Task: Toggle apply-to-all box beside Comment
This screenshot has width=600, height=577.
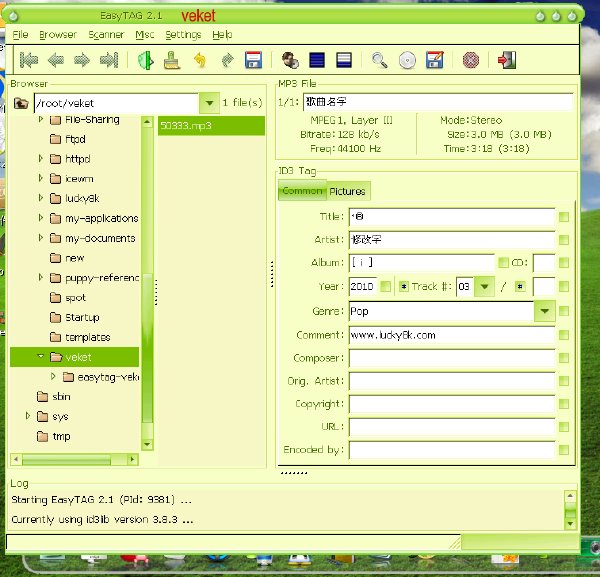Action: [x=563, y=335]
